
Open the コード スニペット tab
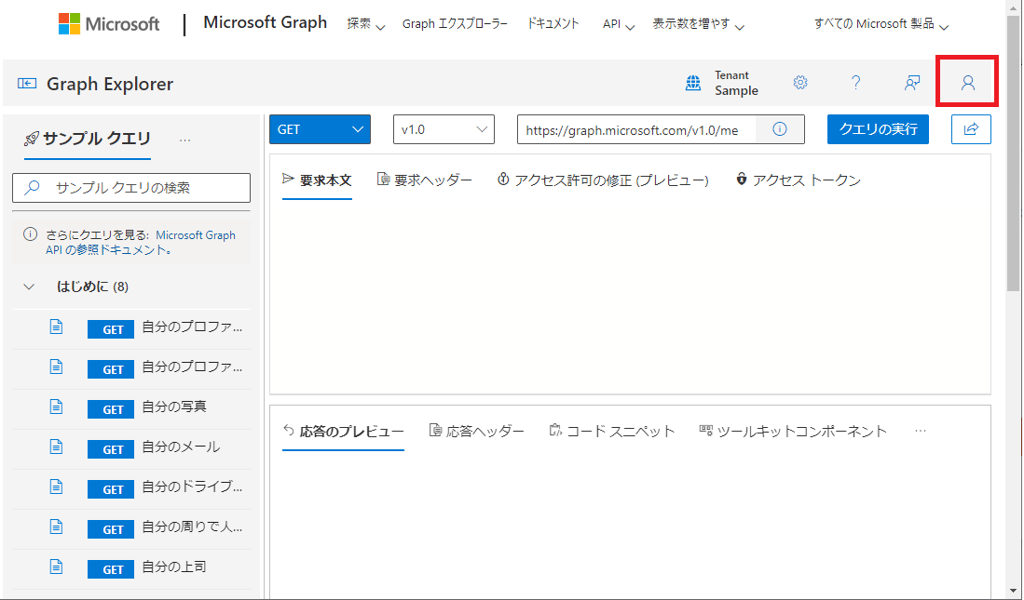[612, 431]
